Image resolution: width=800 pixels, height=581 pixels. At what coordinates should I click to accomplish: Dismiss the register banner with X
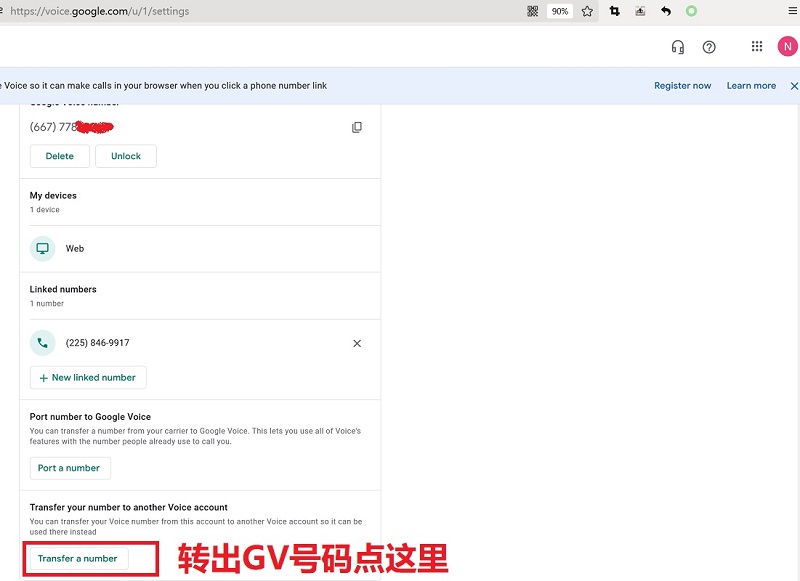794,86
